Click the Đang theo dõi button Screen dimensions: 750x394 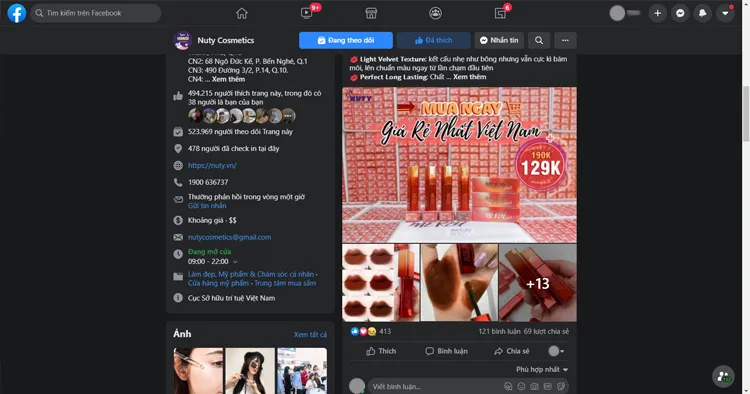click(346, 41)
